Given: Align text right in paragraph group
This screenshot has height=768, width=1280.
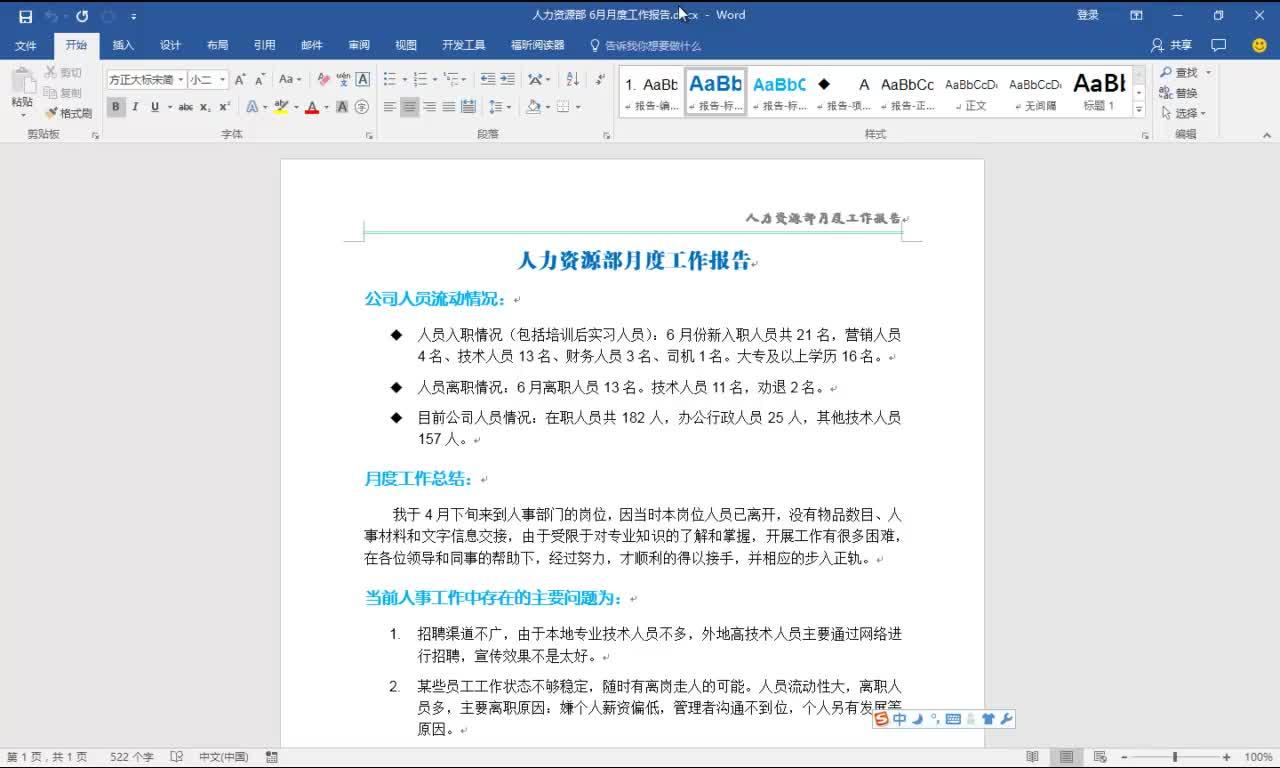Looking at the screenshot, I should point(430,107).
